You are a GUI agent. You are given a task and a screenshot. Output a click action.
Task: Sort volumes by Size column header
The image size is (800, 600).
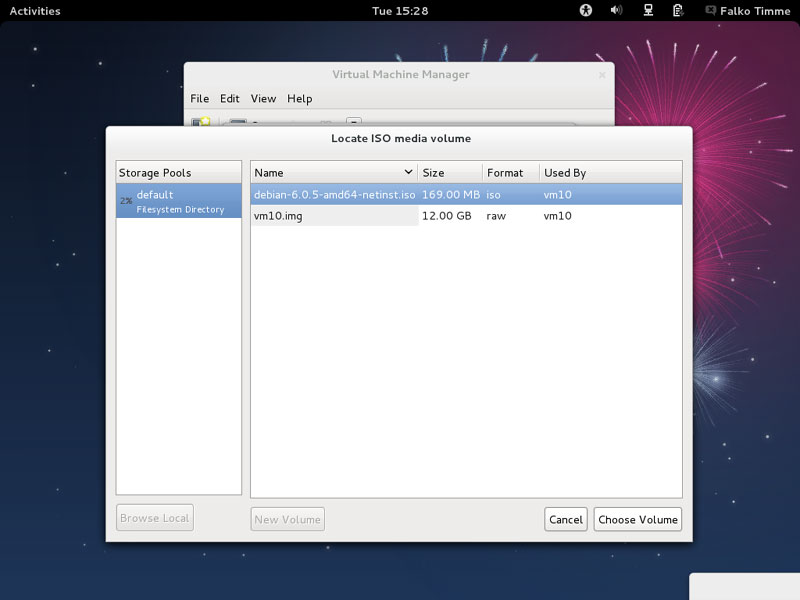(x=449, y=173)
